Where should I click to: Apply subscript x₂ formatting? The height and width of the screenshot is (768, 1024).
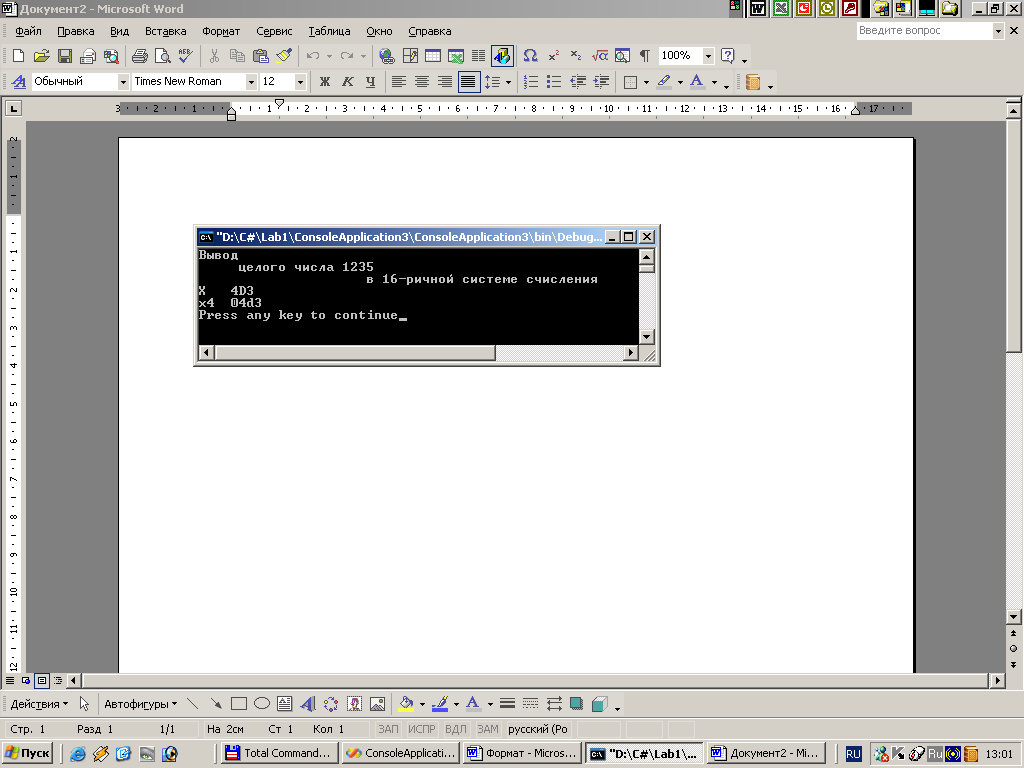point(576,56)
